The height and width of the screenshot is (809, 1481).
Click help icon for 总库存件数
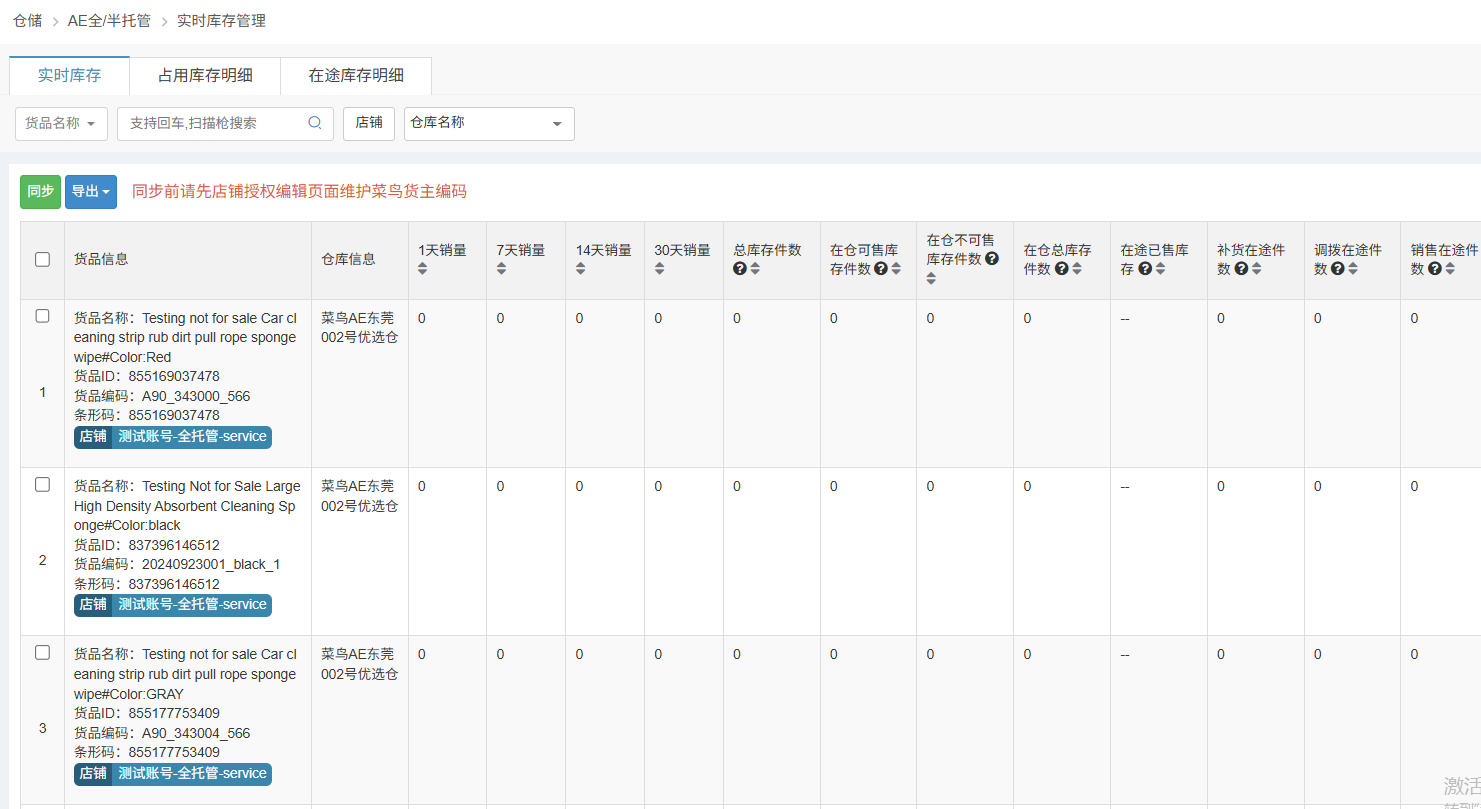click(x=740, y=269)
